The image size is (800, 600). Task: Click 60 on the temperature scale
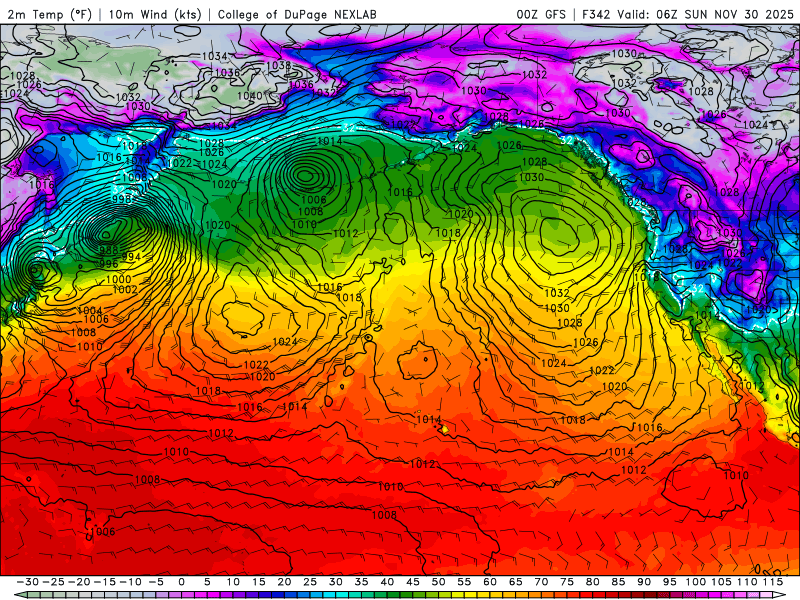click(x=490, y=582)
